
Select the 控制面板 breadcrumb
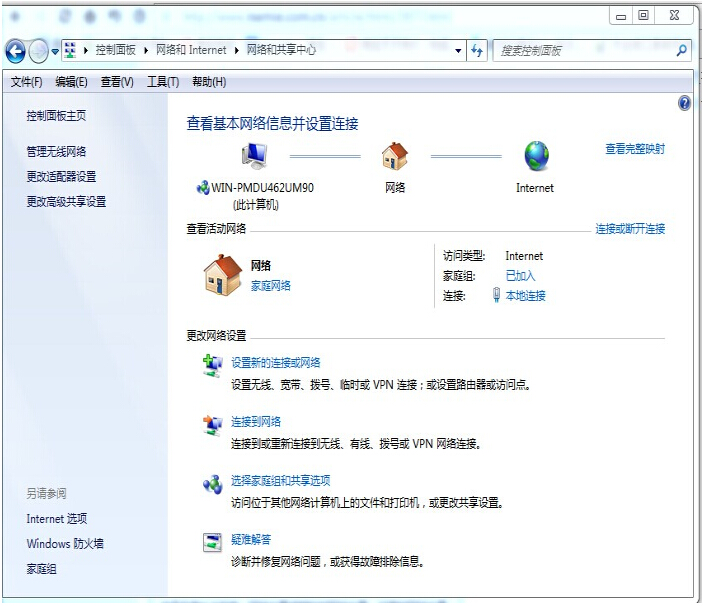pos(116,50)
